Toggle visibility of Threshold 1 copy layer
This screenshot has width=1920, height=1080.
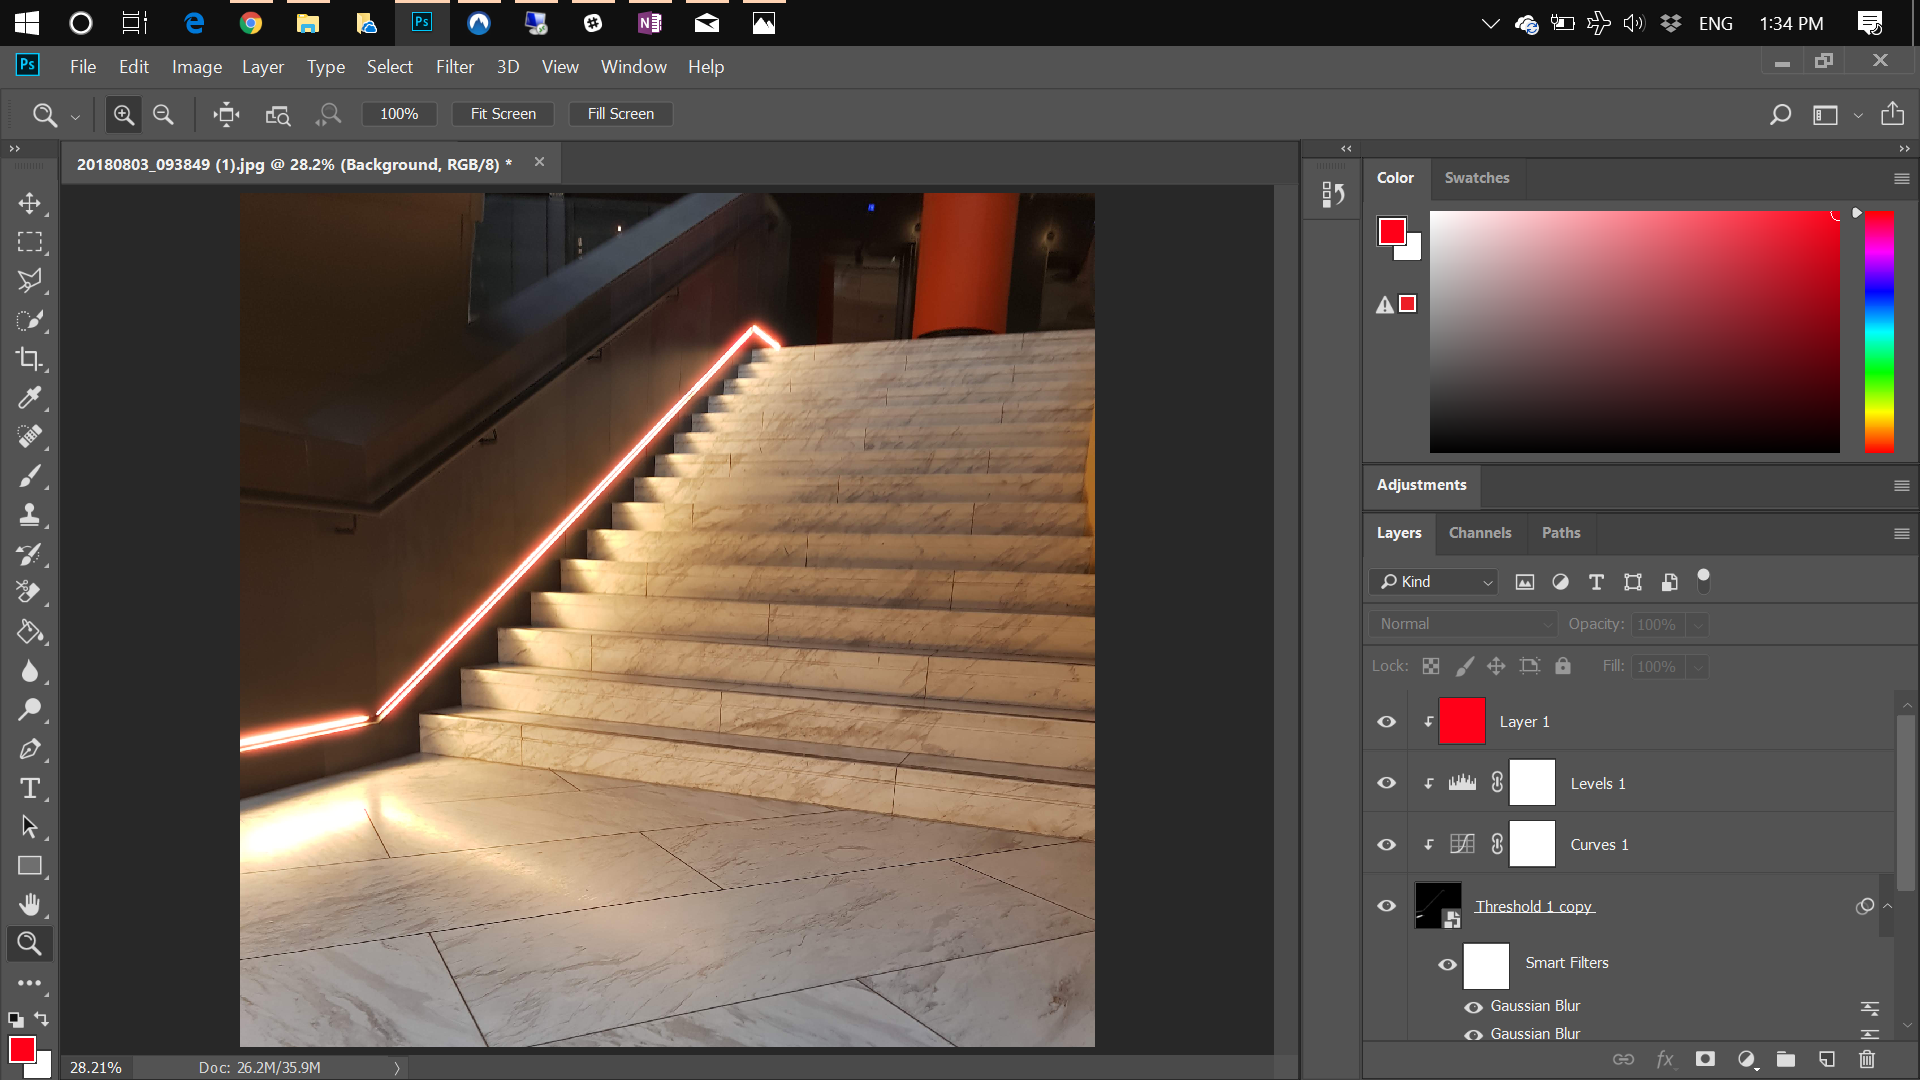click(1386, 906)
